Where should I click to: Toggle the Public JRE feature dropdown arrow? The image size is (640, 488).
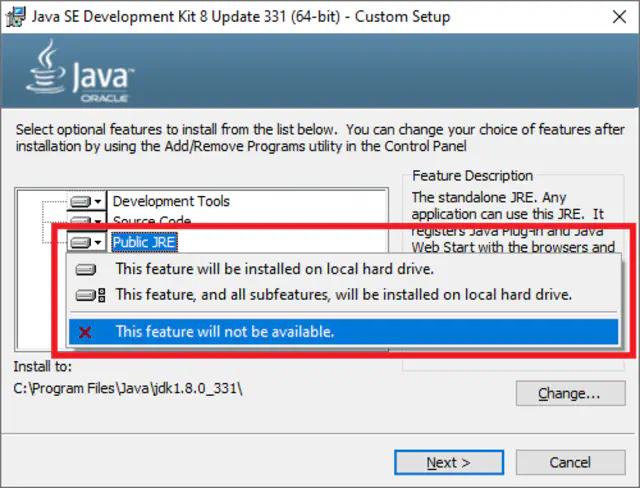(x=98, y=242)
